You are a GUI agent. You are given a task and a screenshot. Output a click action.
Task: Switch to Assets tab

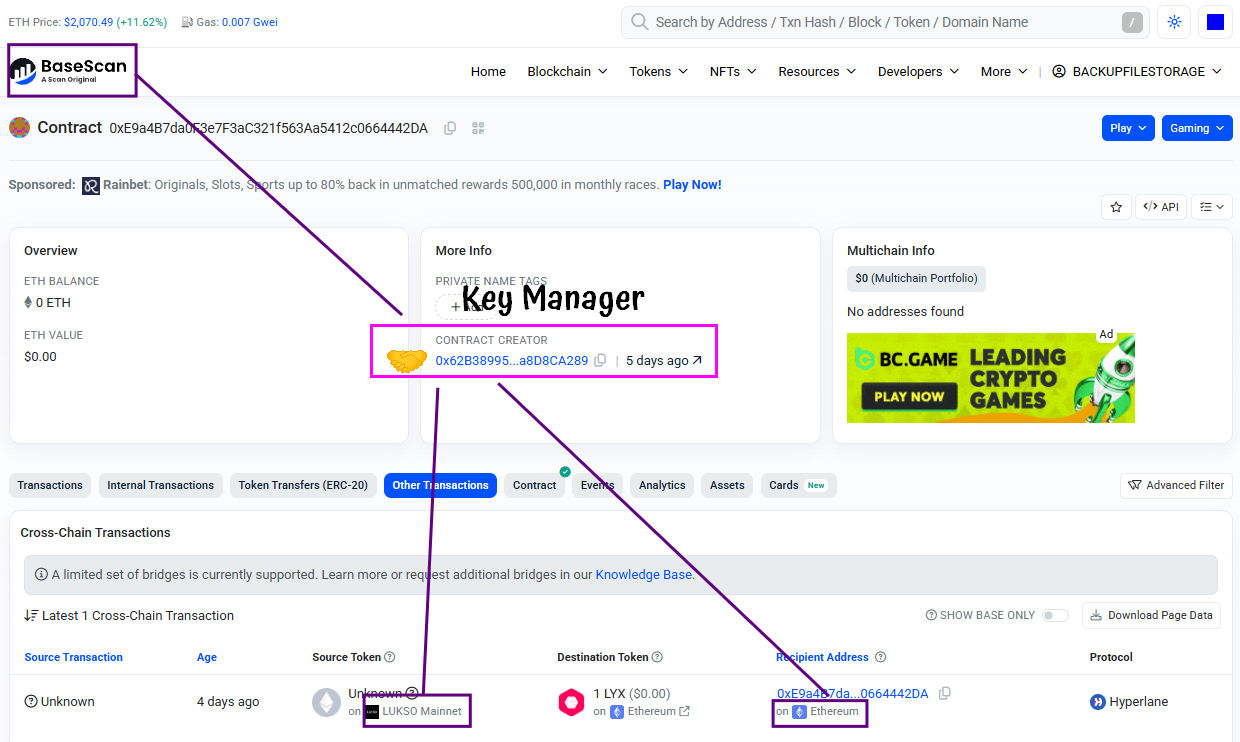pos(727,485)
